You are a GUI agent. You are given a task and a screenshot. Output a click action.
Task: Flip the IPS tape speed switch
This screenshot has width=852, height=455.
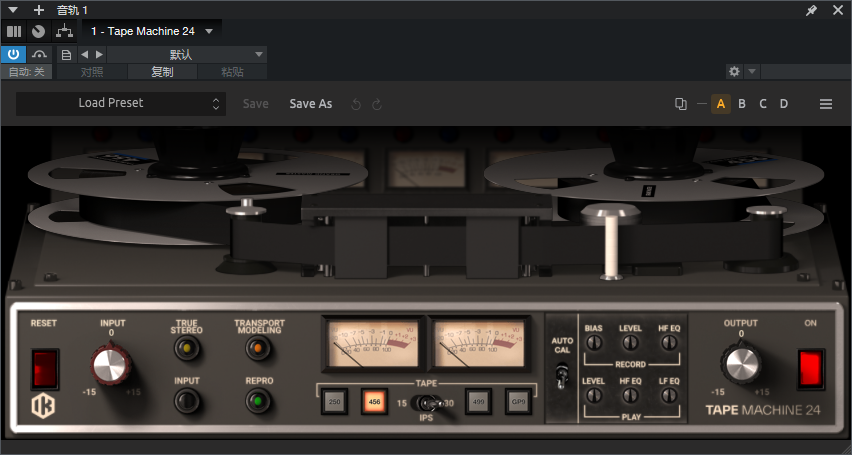point(427,404)
